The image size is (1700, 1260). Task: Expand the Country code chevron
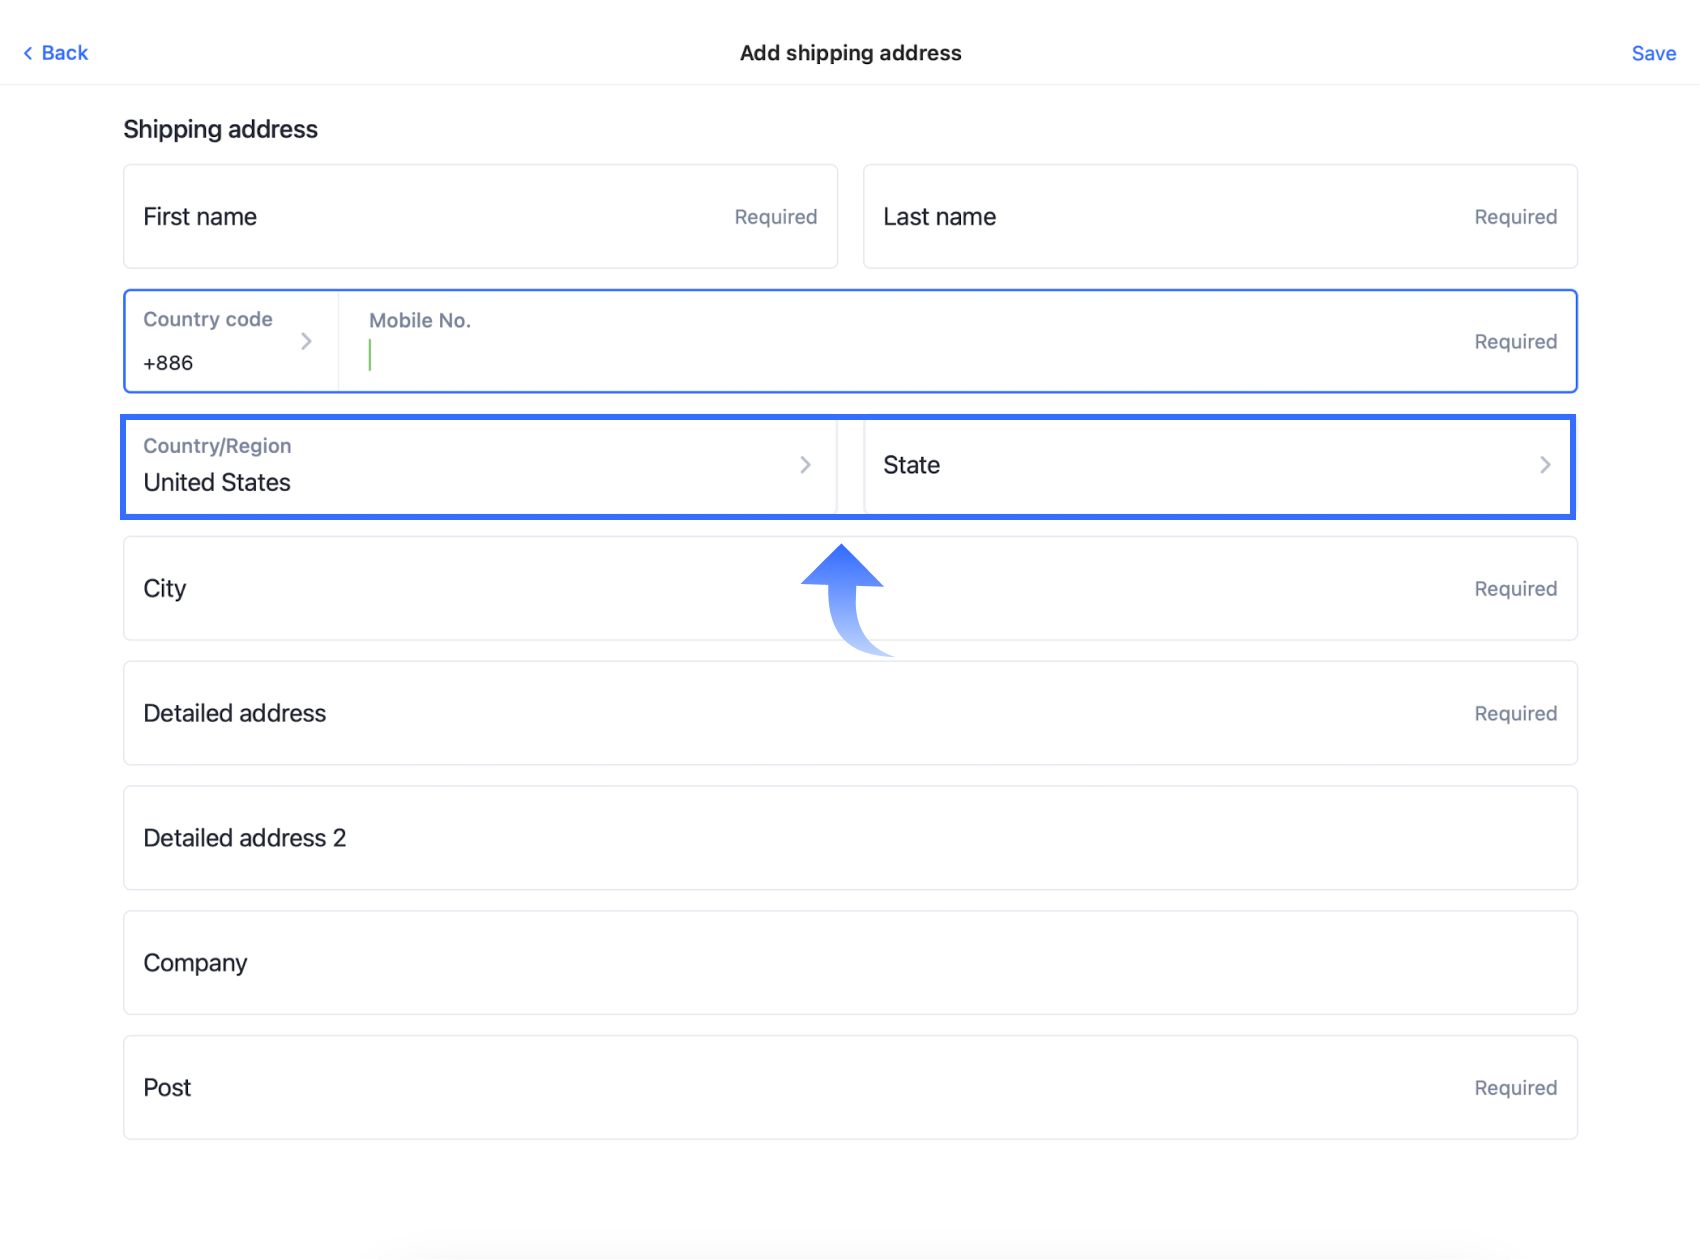(306, 341)
